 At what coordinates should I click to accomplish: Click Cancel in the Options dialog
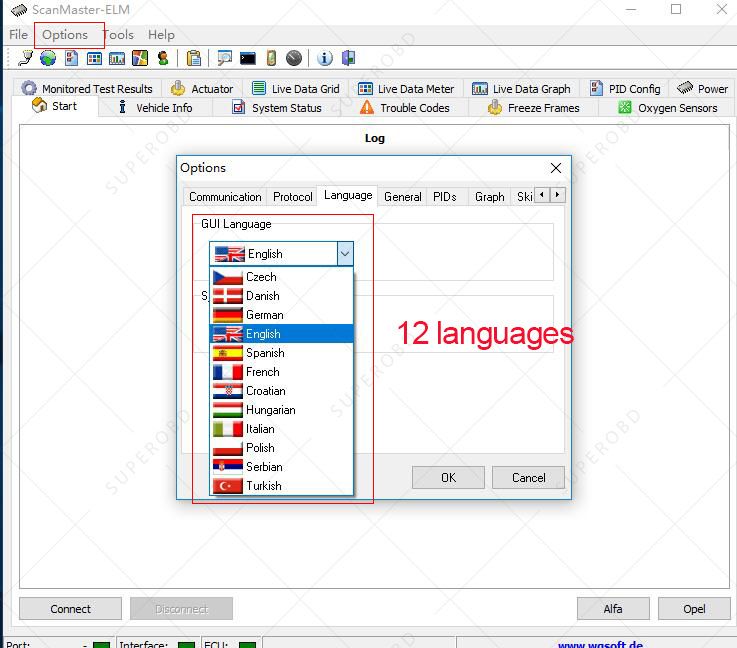pos(528,477)
